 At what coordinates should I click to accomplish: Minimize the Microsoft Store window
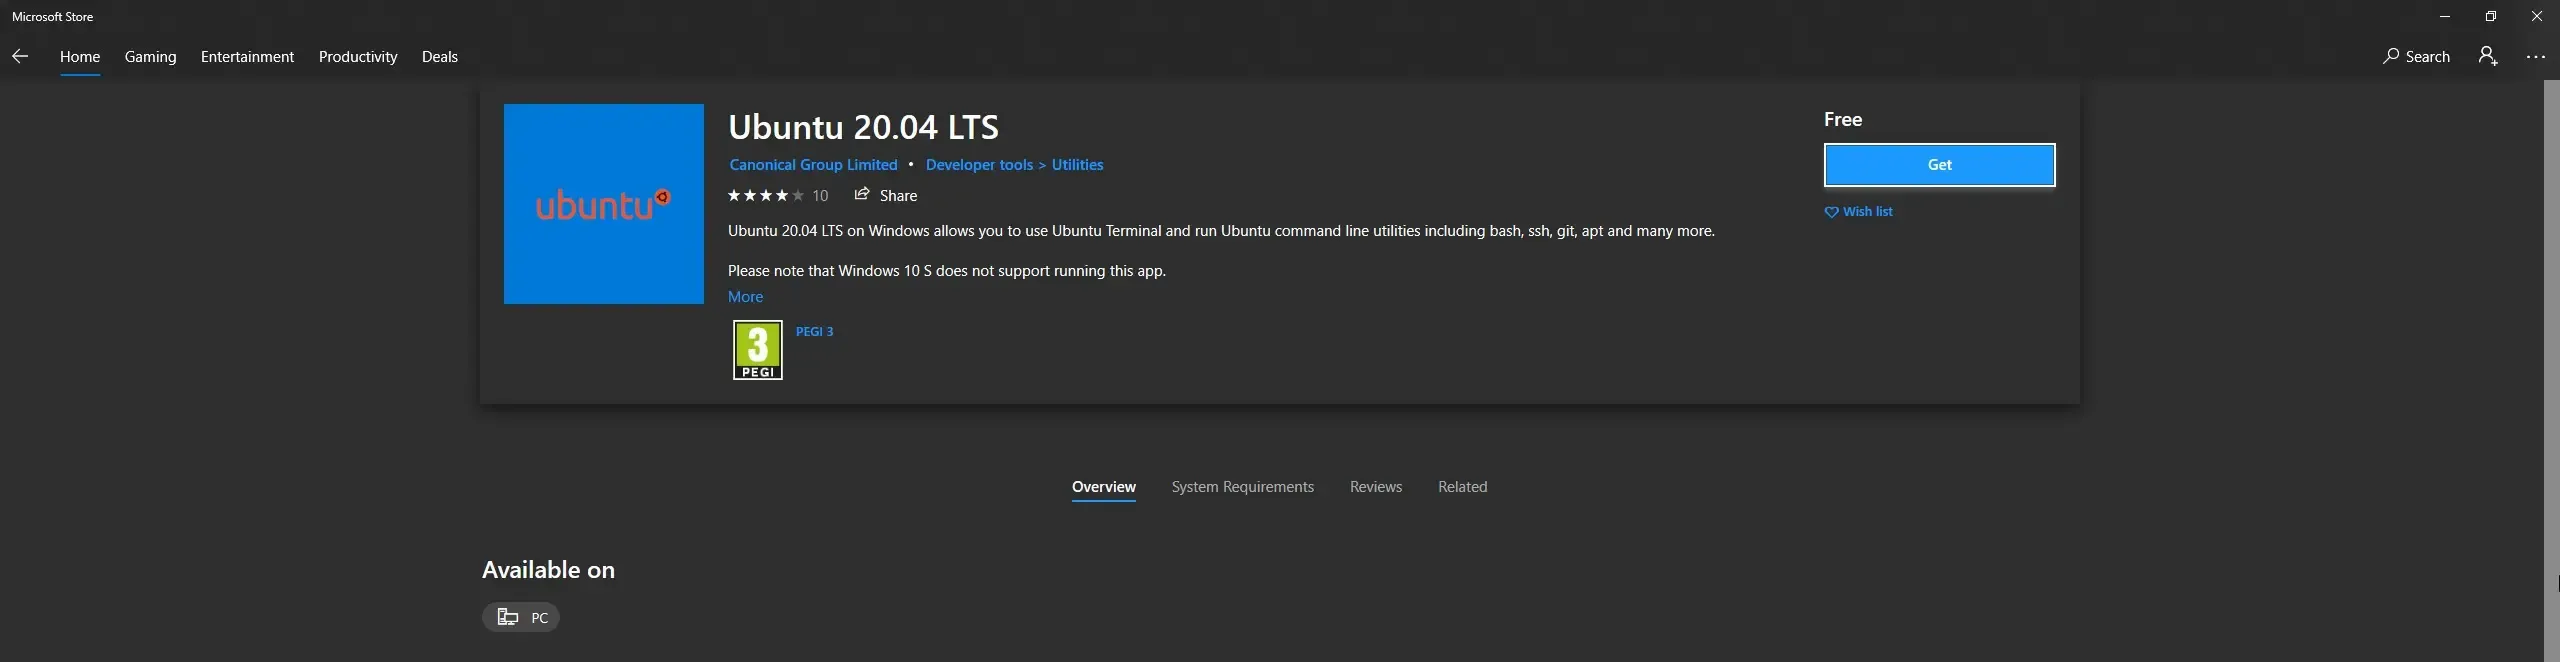(x=2445, y=17)
